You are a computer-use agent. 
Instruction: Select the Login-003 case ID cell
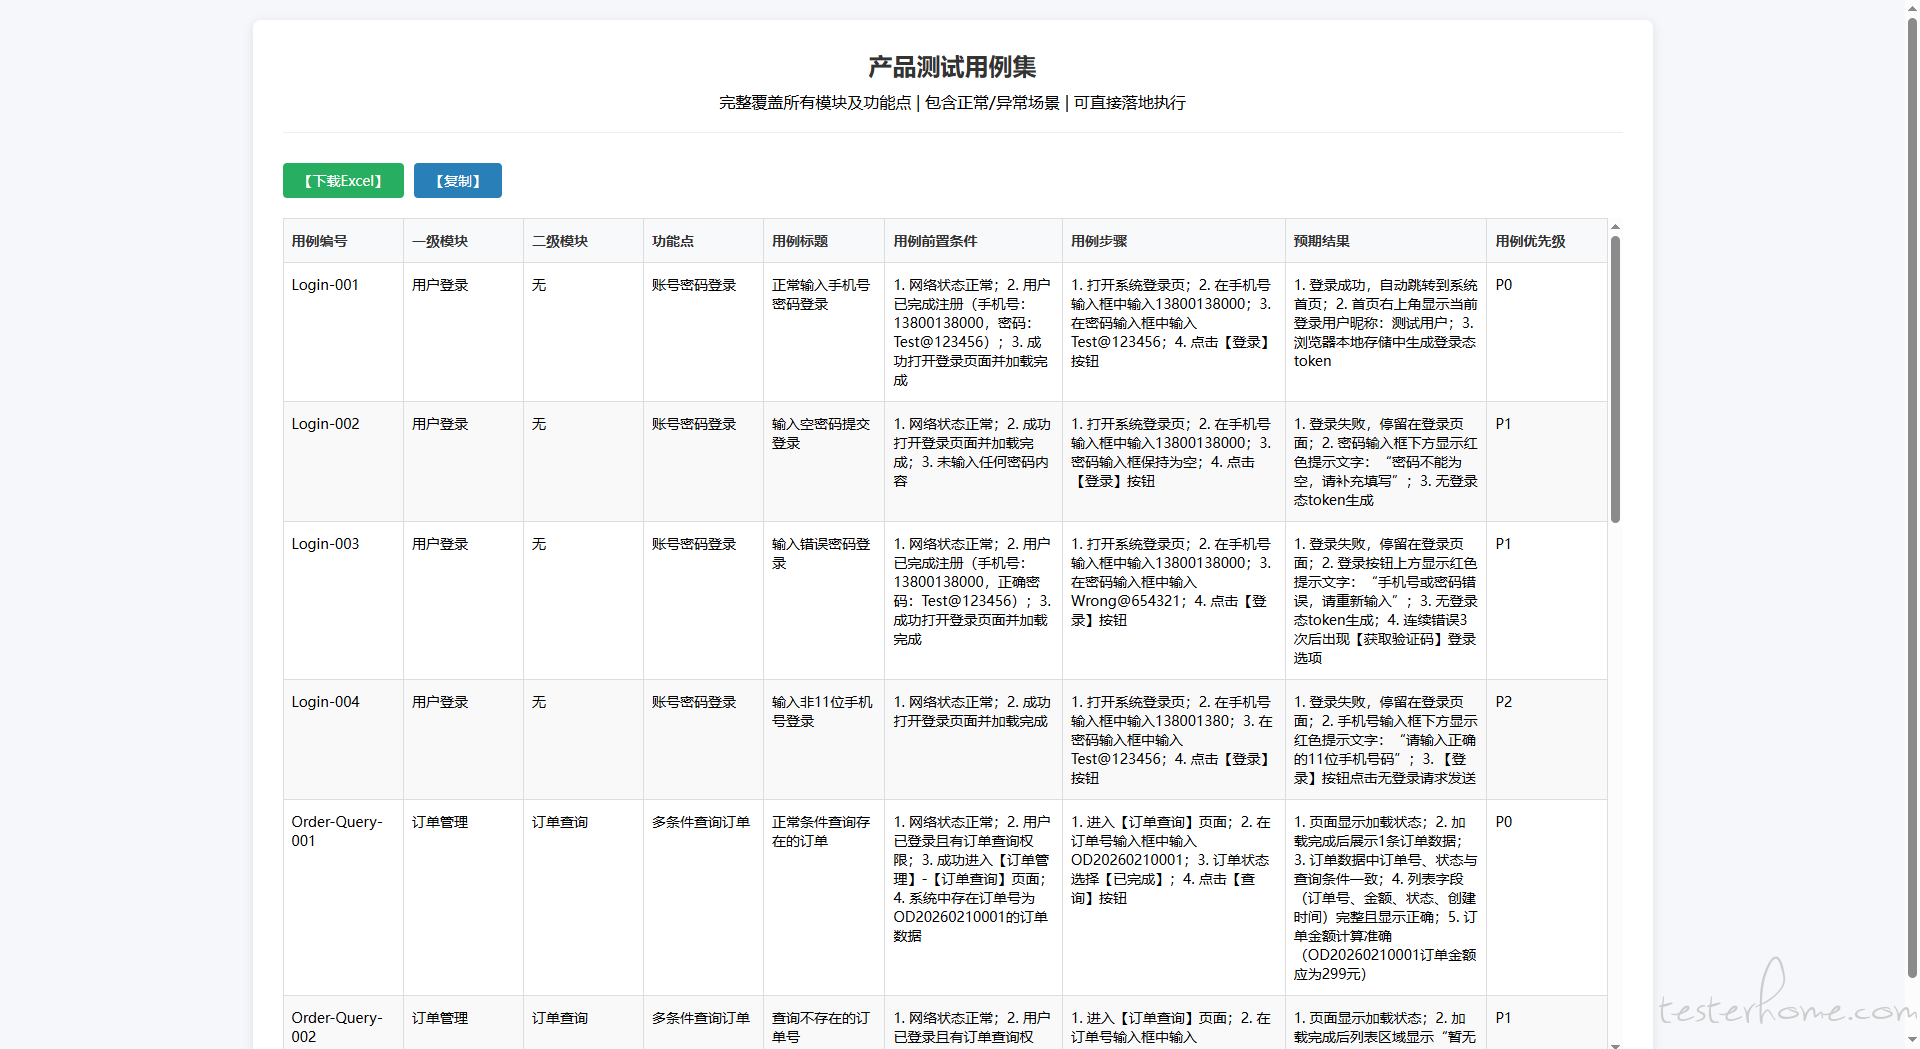point(325,544)
